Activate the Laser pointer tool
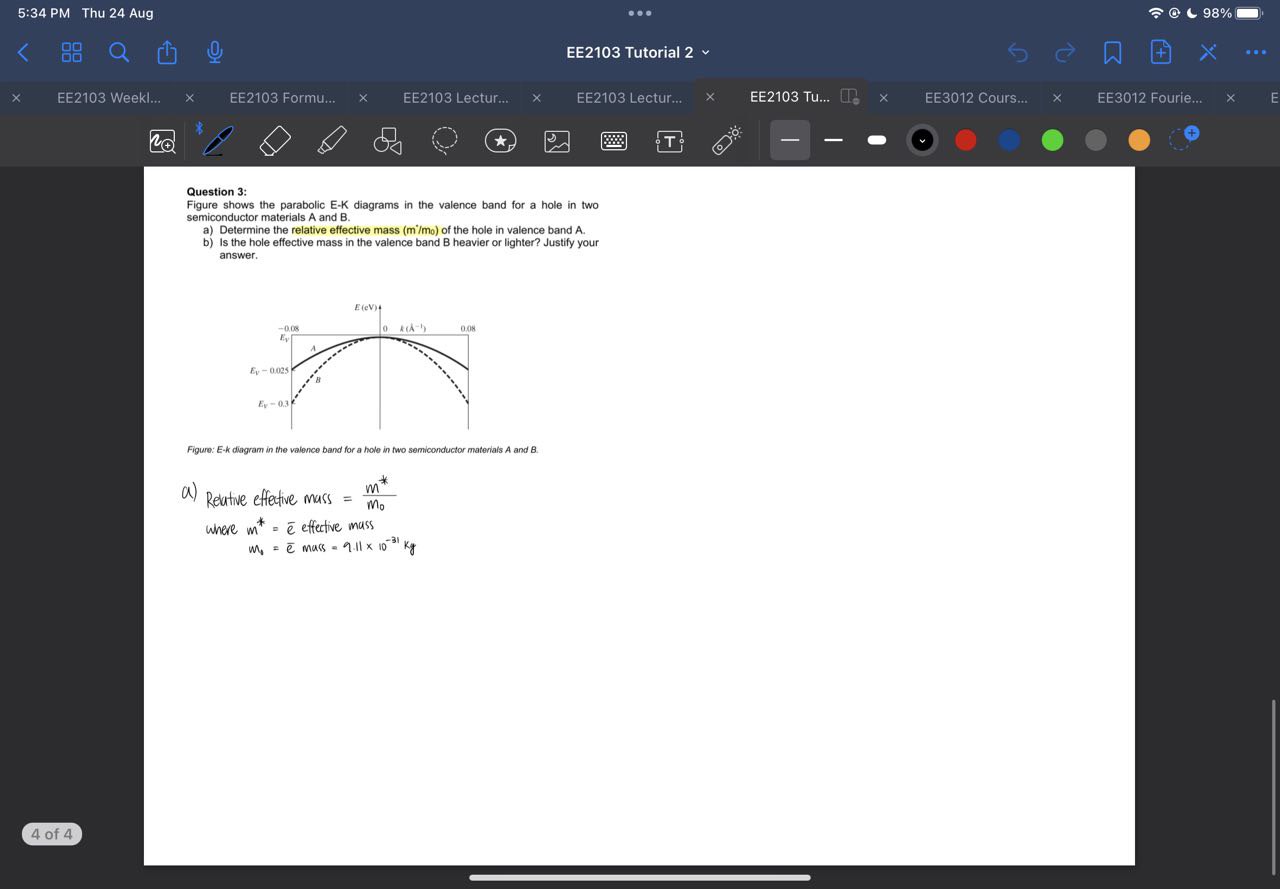Screen dimensions: 1280x889 tap(725, 140)
